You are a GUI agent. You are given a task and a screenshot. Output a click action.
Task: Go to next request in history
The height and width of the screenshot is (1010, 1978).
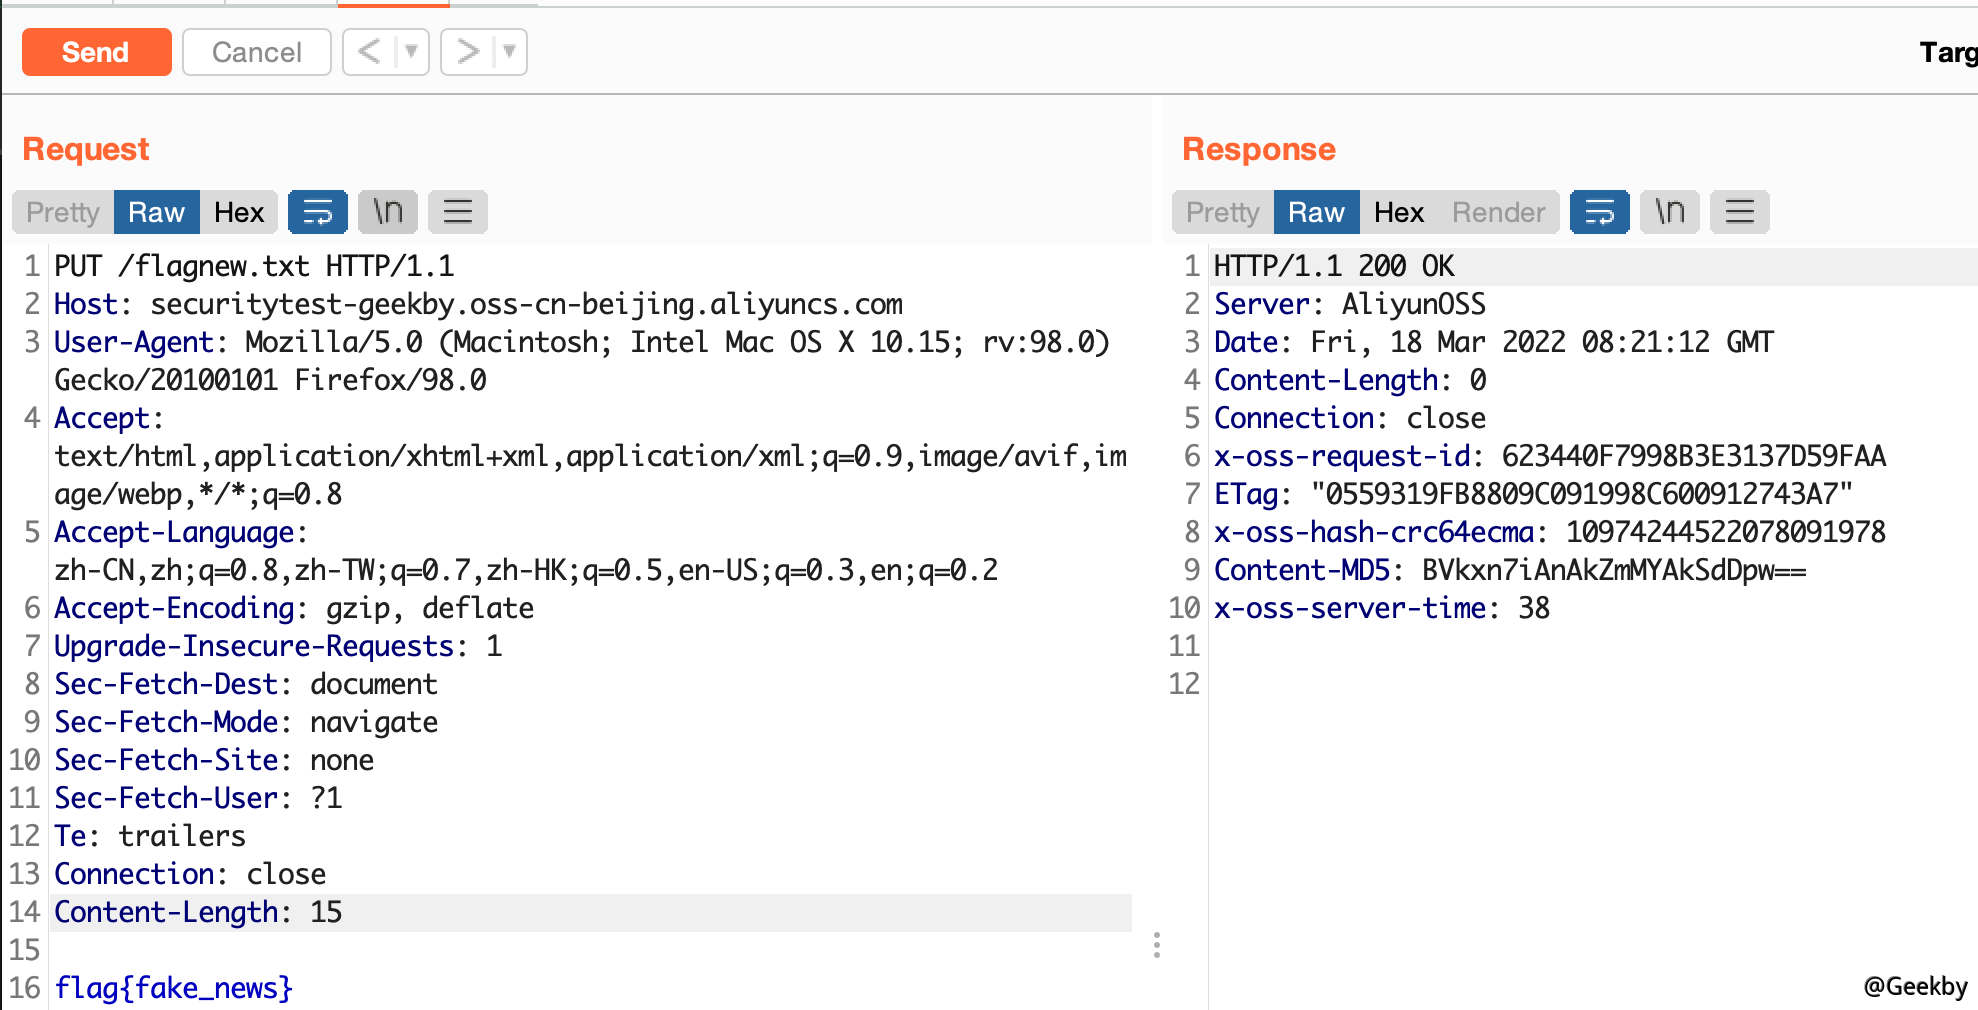(467, 52)
